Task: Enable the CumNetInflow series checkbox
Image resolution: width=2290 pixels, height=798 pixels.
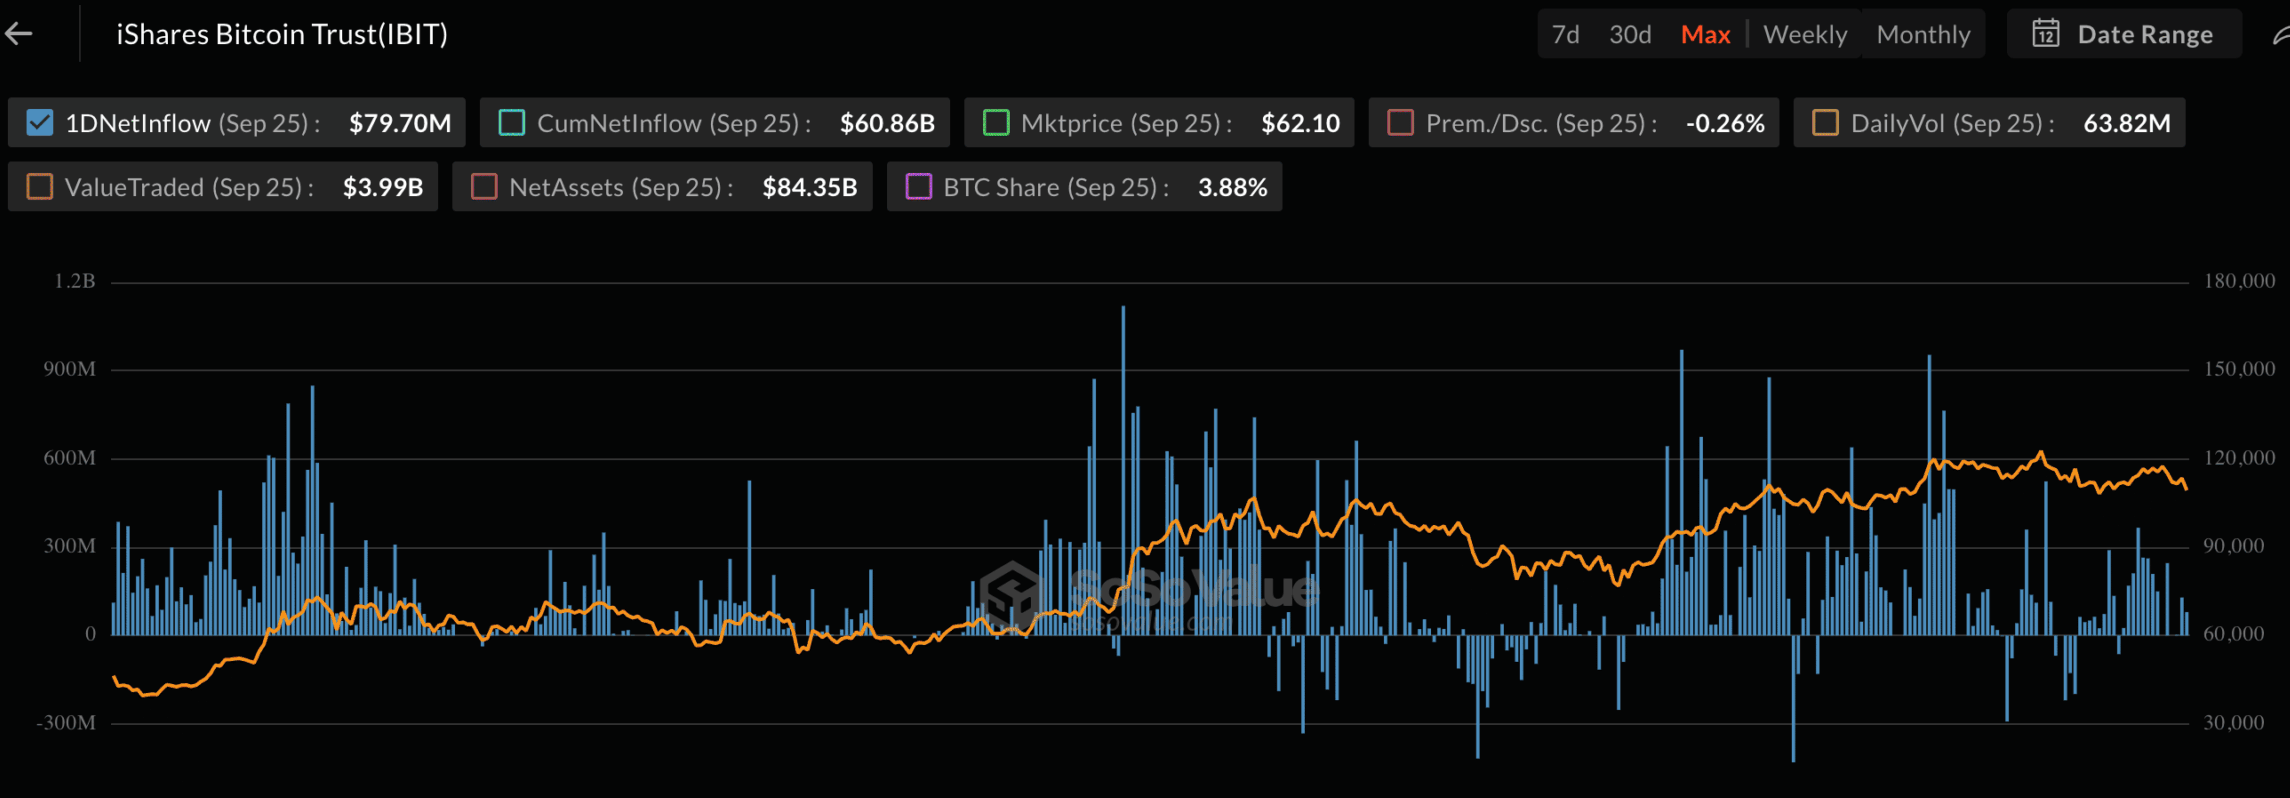Action: 511,123
